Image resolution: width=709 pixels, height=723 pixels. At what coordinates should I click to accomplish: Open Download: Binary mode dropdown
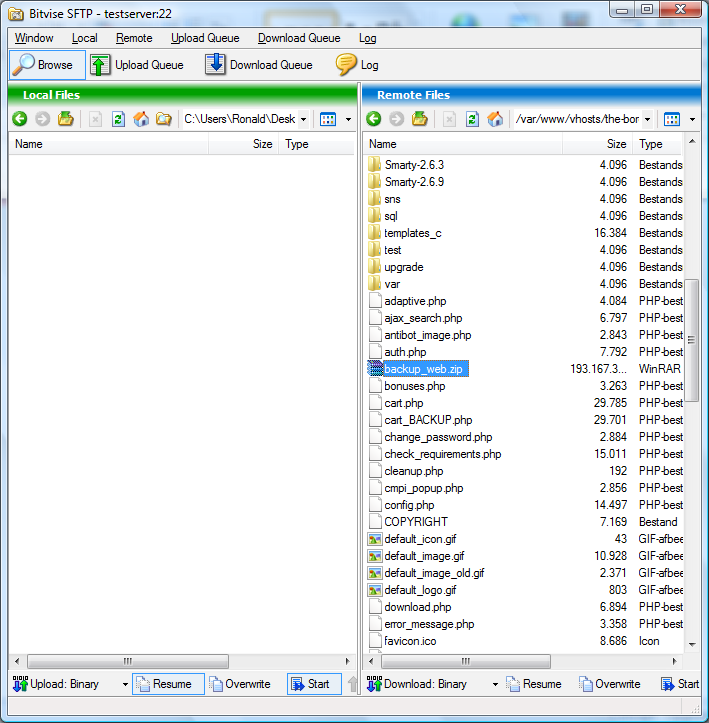point(495,684)
